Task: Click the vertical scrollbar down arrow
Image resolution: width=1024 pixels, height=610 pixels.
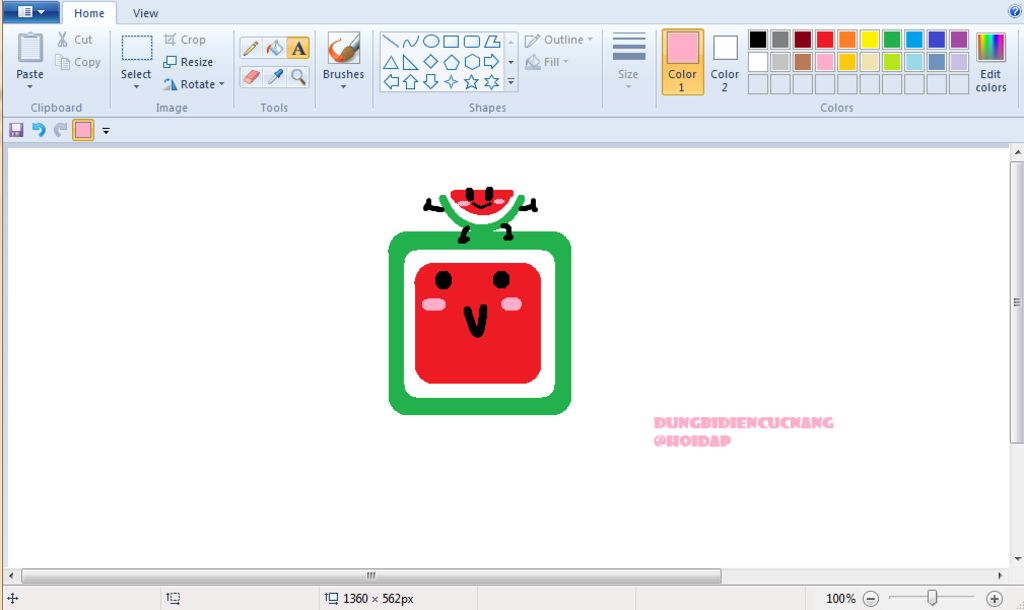Action: click(1017, 559)
